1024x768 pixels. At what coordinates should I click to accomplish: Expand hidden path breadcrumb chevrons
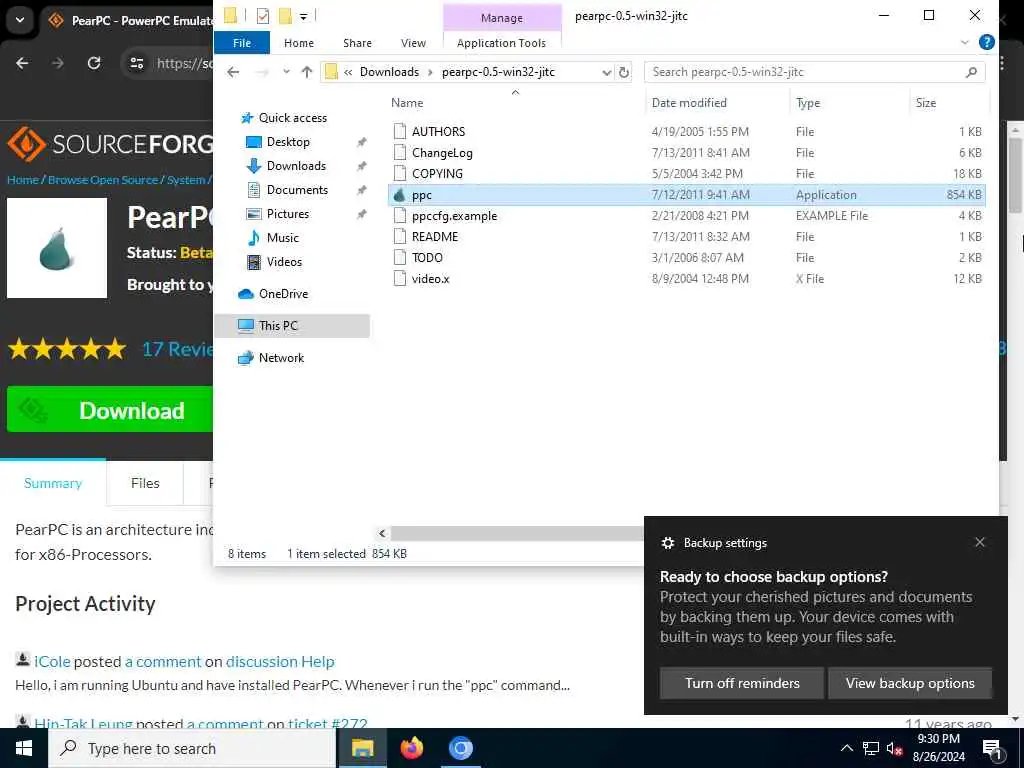(x=348, y=72)
